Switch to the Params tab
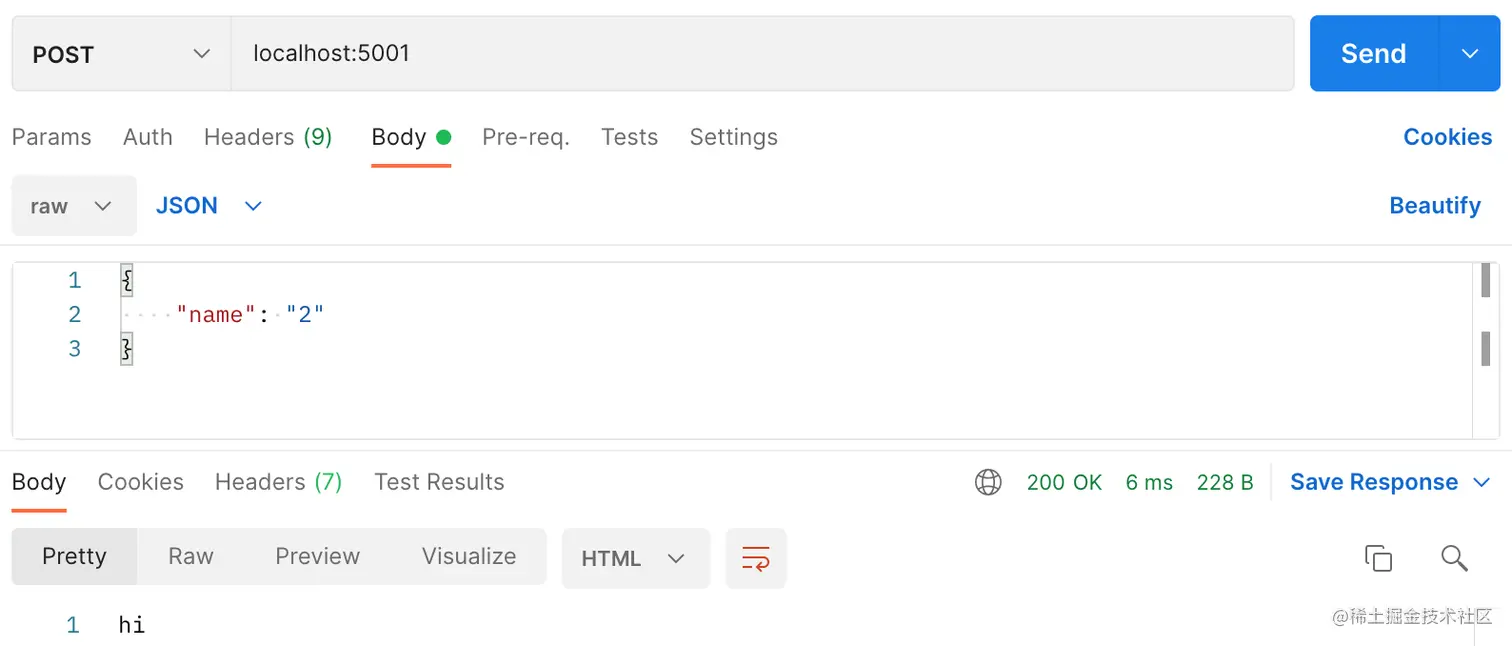Image resolution: width=1512 pixels, height=646 pixels. point(51,137)
